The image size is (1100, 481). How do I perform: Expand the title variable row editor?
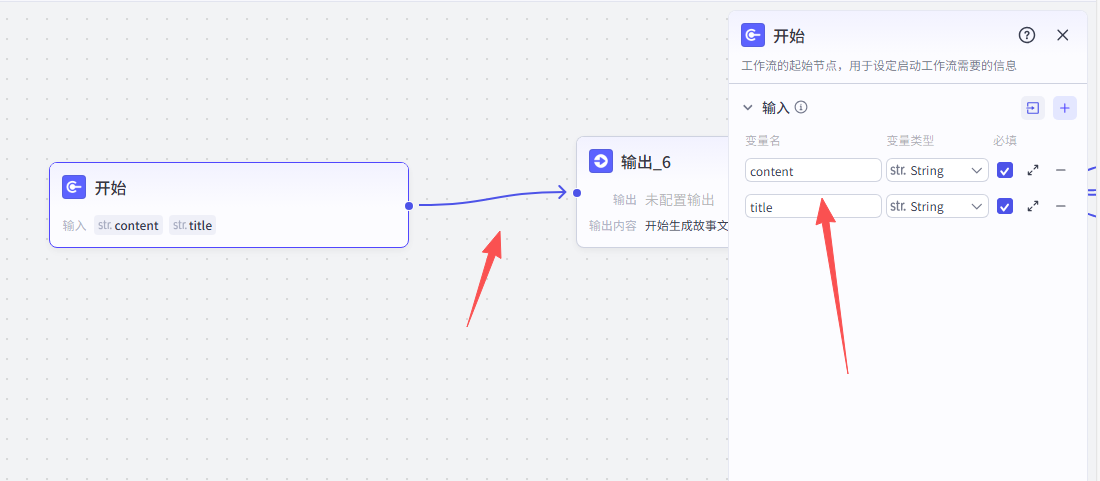1033,206
